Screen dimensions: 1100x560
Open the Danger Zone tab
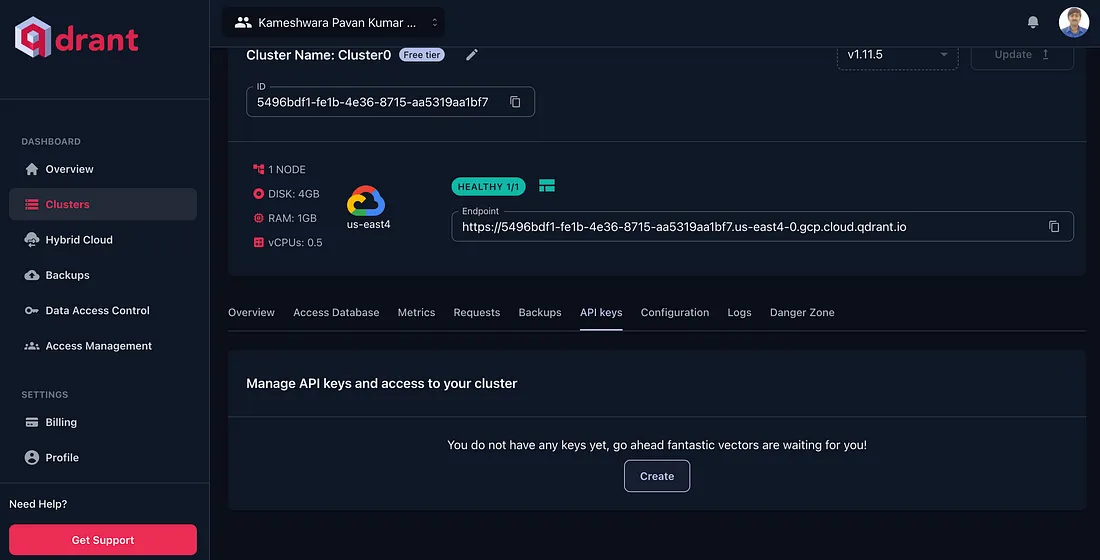point(802,312)
